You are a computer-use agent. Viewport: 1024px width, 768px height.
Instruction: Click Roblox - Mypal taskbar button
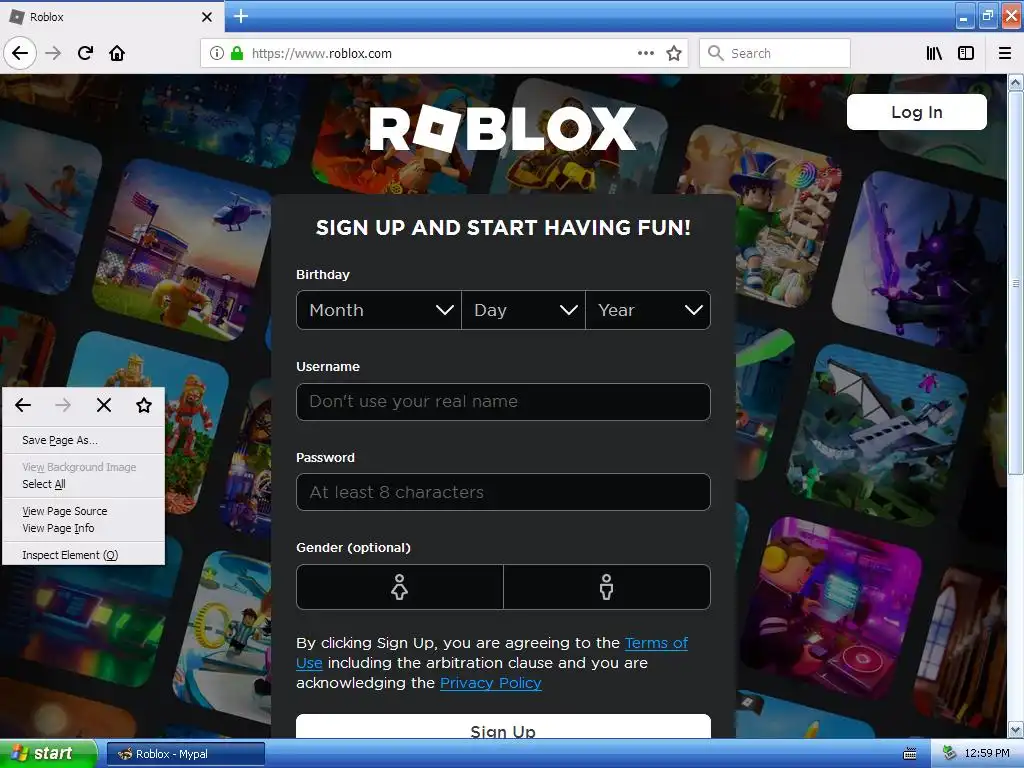(x=185, y=754)
